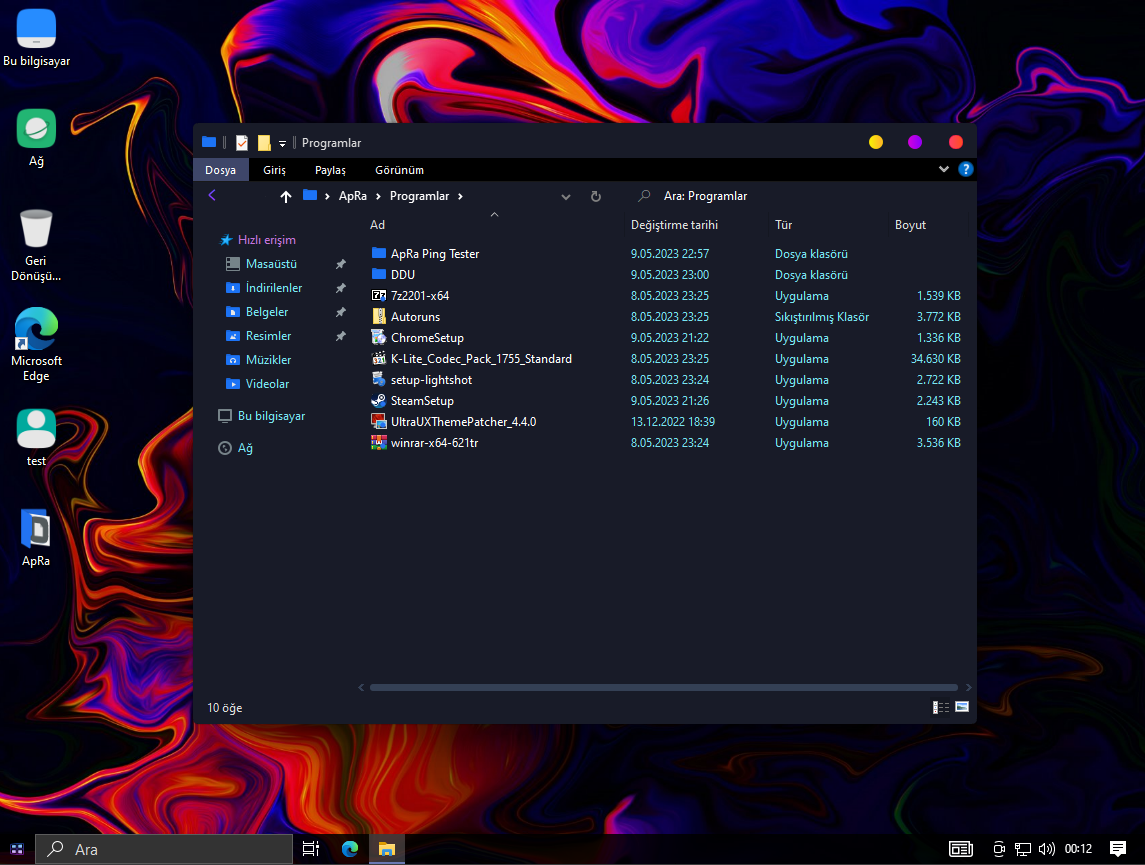
Task: Open the Paylaş ribbon tab
Action: [x=330, y=169]
